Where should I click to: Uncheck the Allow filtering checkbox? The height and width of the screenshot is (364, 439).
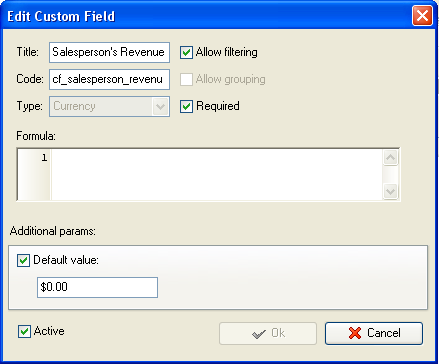click(186, 53)
